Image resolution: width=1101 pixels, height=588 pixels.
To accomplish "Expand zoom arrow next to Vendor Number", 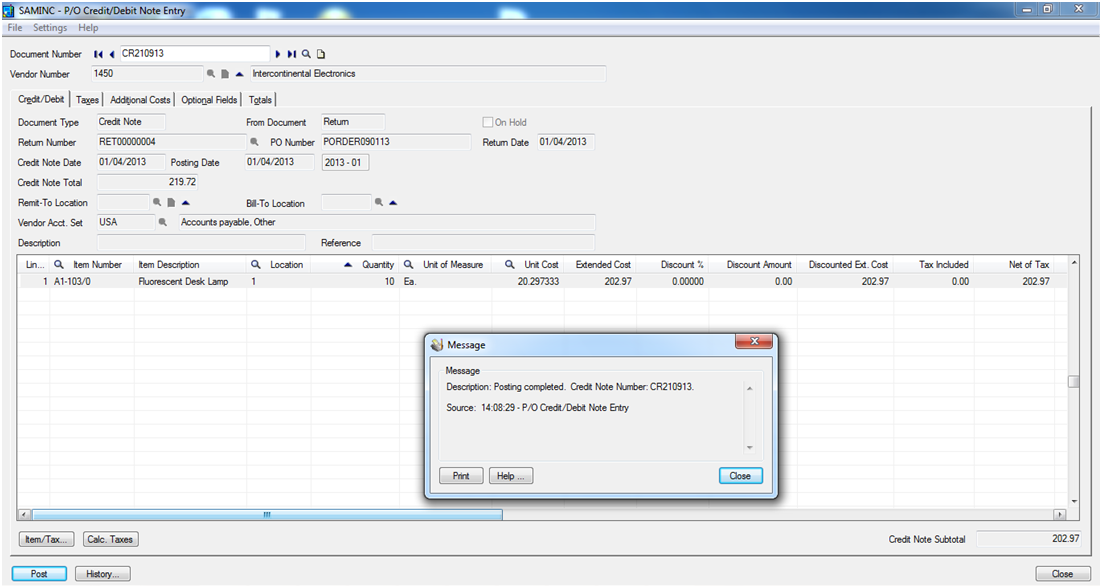I will pyautogui.click(x=240, y=74).
